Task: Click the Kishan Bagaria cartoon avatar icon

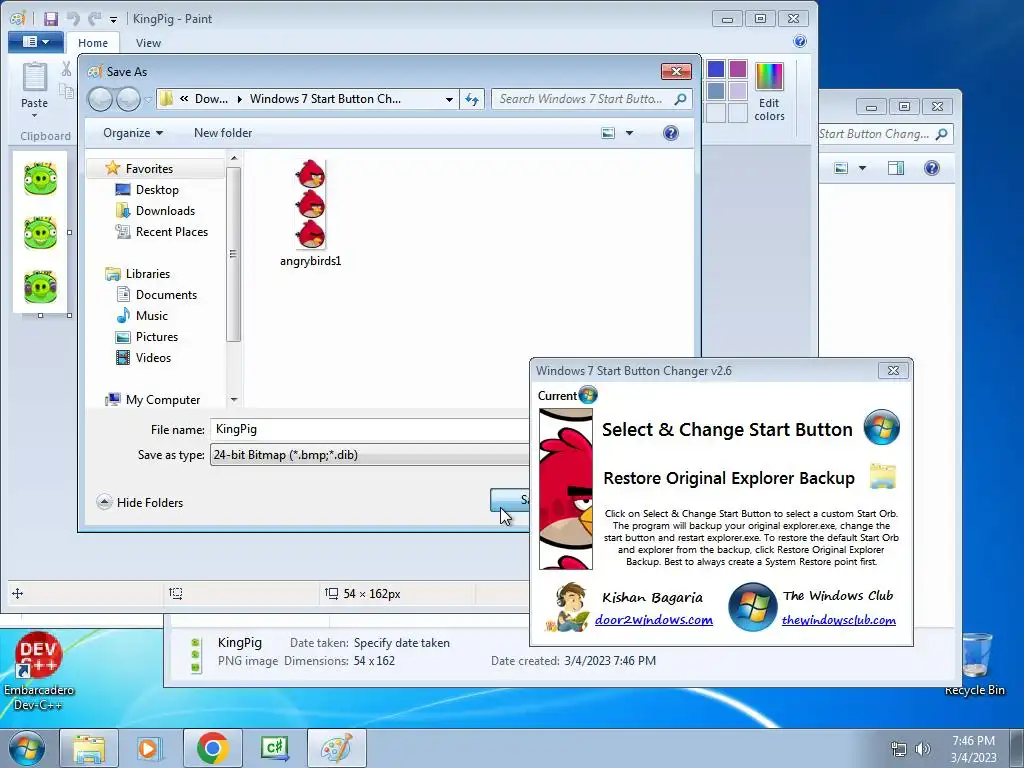Action: click(x=568, y=607)
